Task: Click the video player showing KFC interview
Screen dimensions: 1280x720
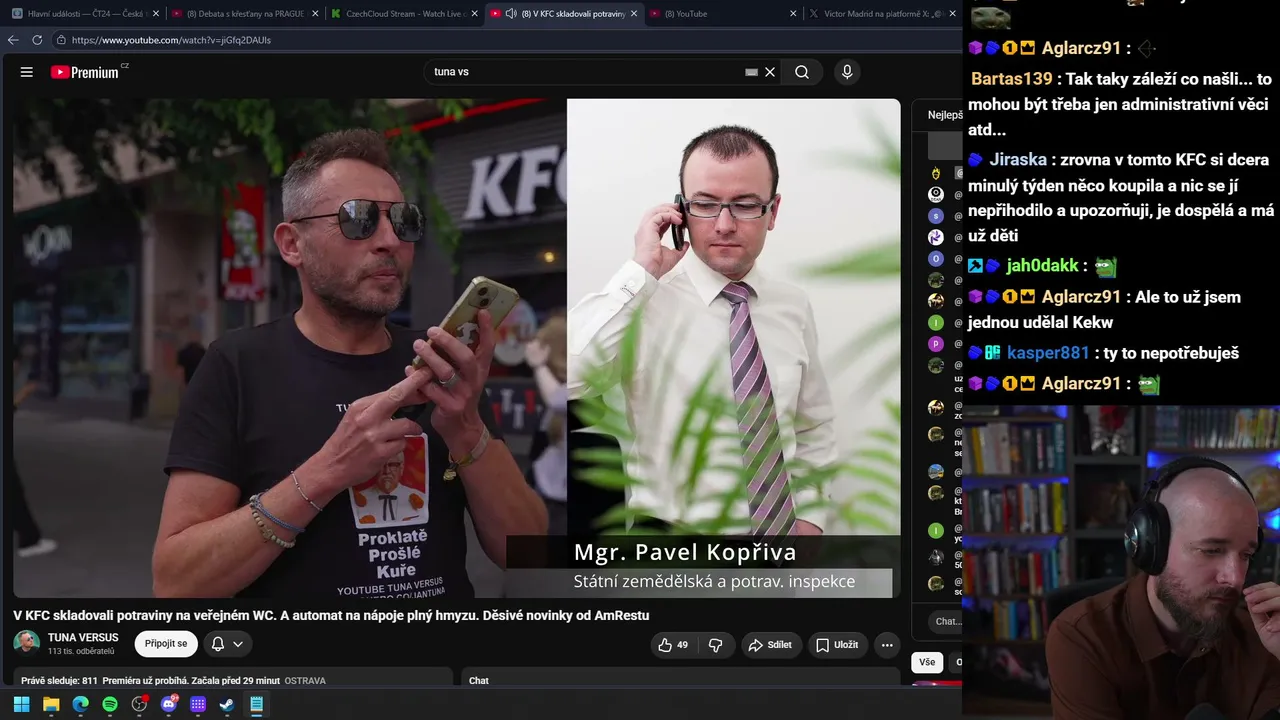Action: (x=457, y=348)
